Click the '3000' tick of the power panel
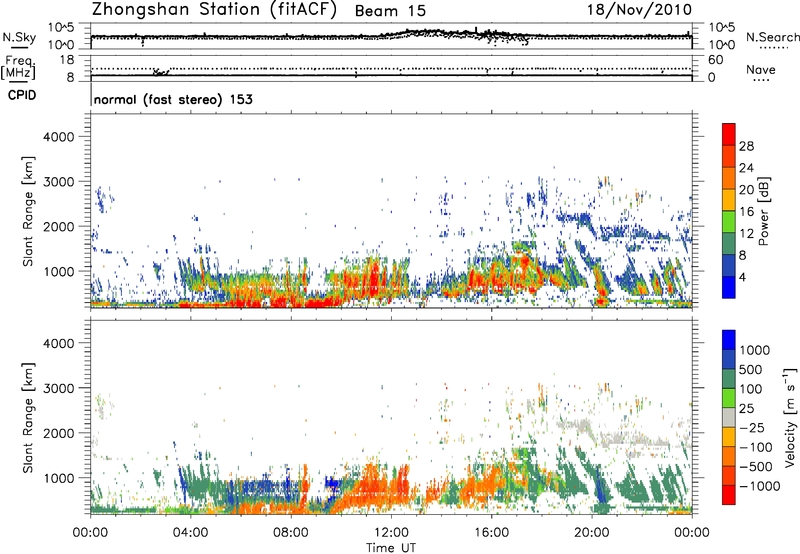800x554 pixels. [x=59, y=182]
